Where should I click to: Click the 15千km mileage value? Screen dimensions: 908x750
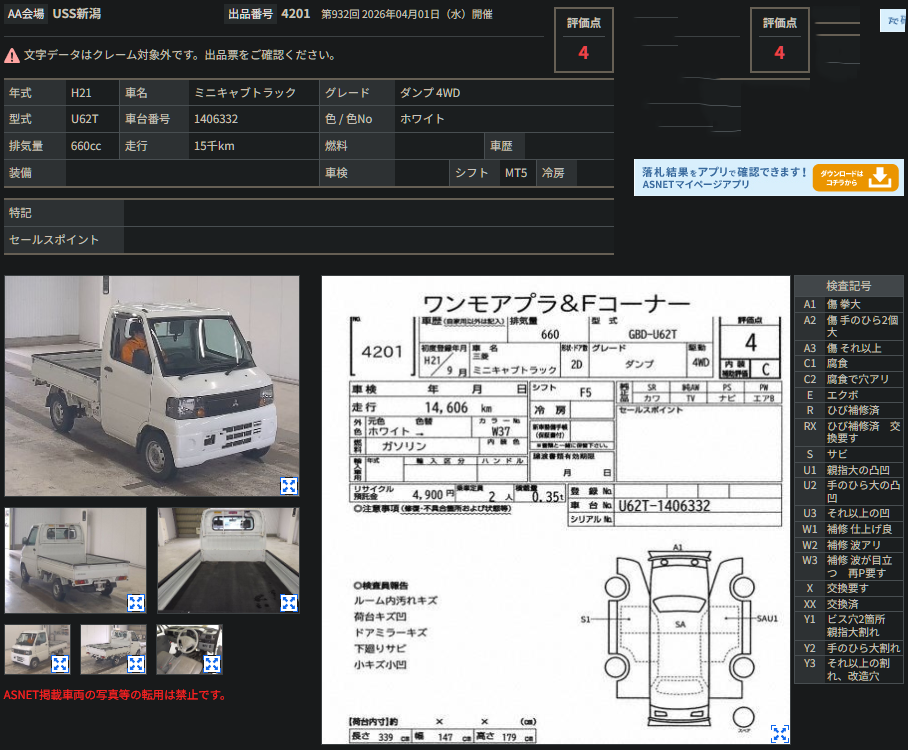tap(214, 146)
